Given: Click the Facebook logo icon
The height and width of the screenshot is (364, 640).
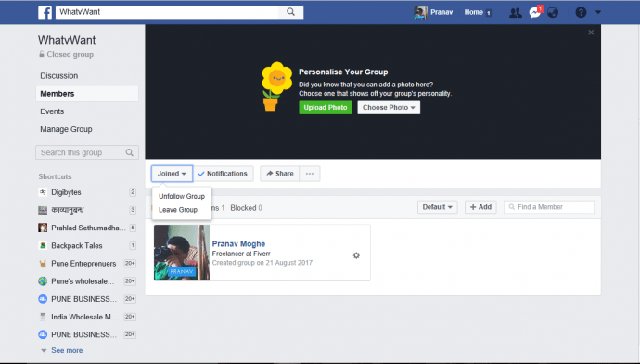Looking at the screenshot, I should tap(45, 12).
